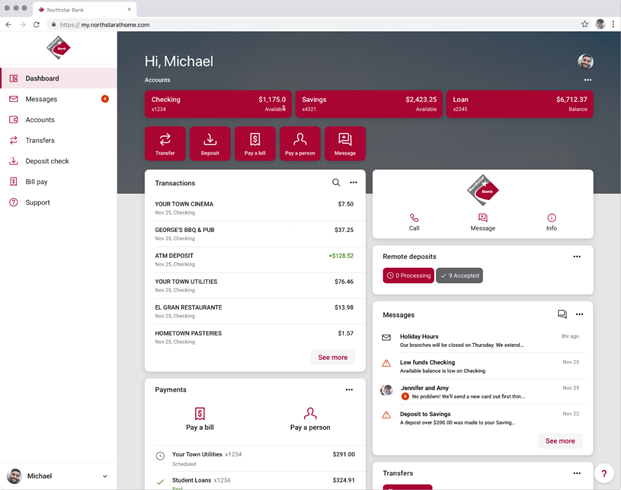This screenshot has height=490, width=621.
Task: Open the Pay a bill quick action
Action: point(255,140)
